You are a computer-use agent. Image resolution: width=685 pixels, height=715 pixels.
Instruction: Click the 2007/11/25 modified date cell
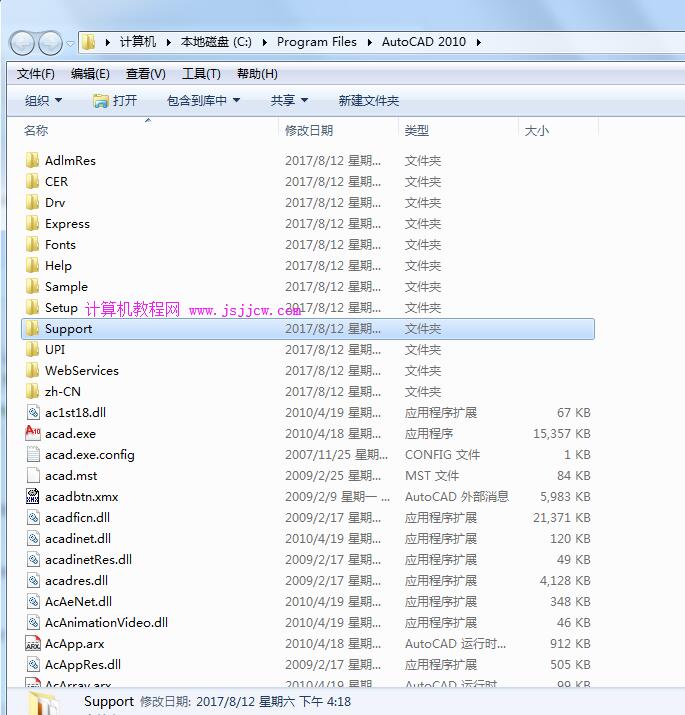337,455
